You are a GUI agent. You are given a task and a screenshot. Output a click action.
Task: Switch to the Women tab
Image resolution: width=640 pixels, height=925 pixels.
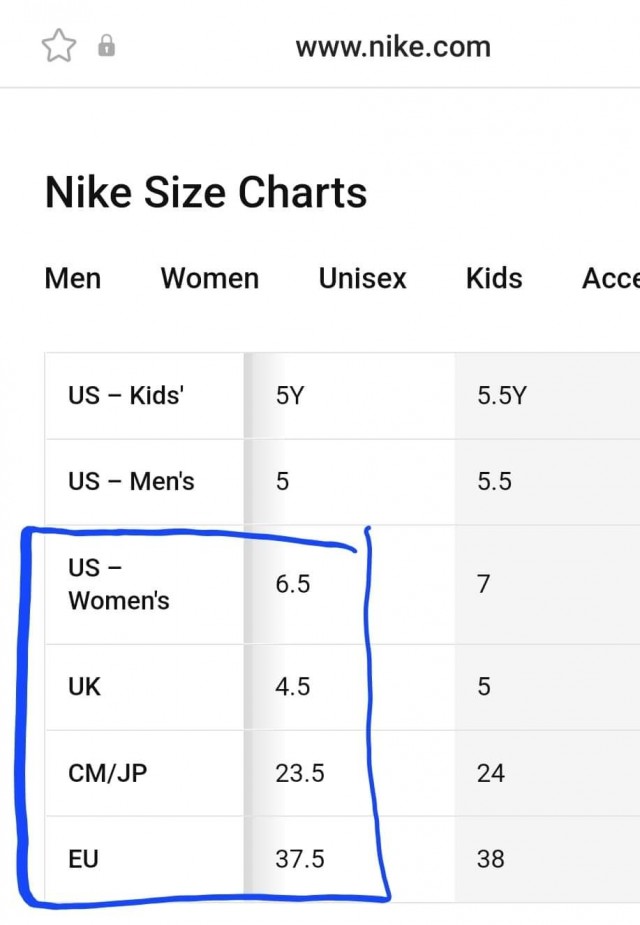(x=210, y=278)
